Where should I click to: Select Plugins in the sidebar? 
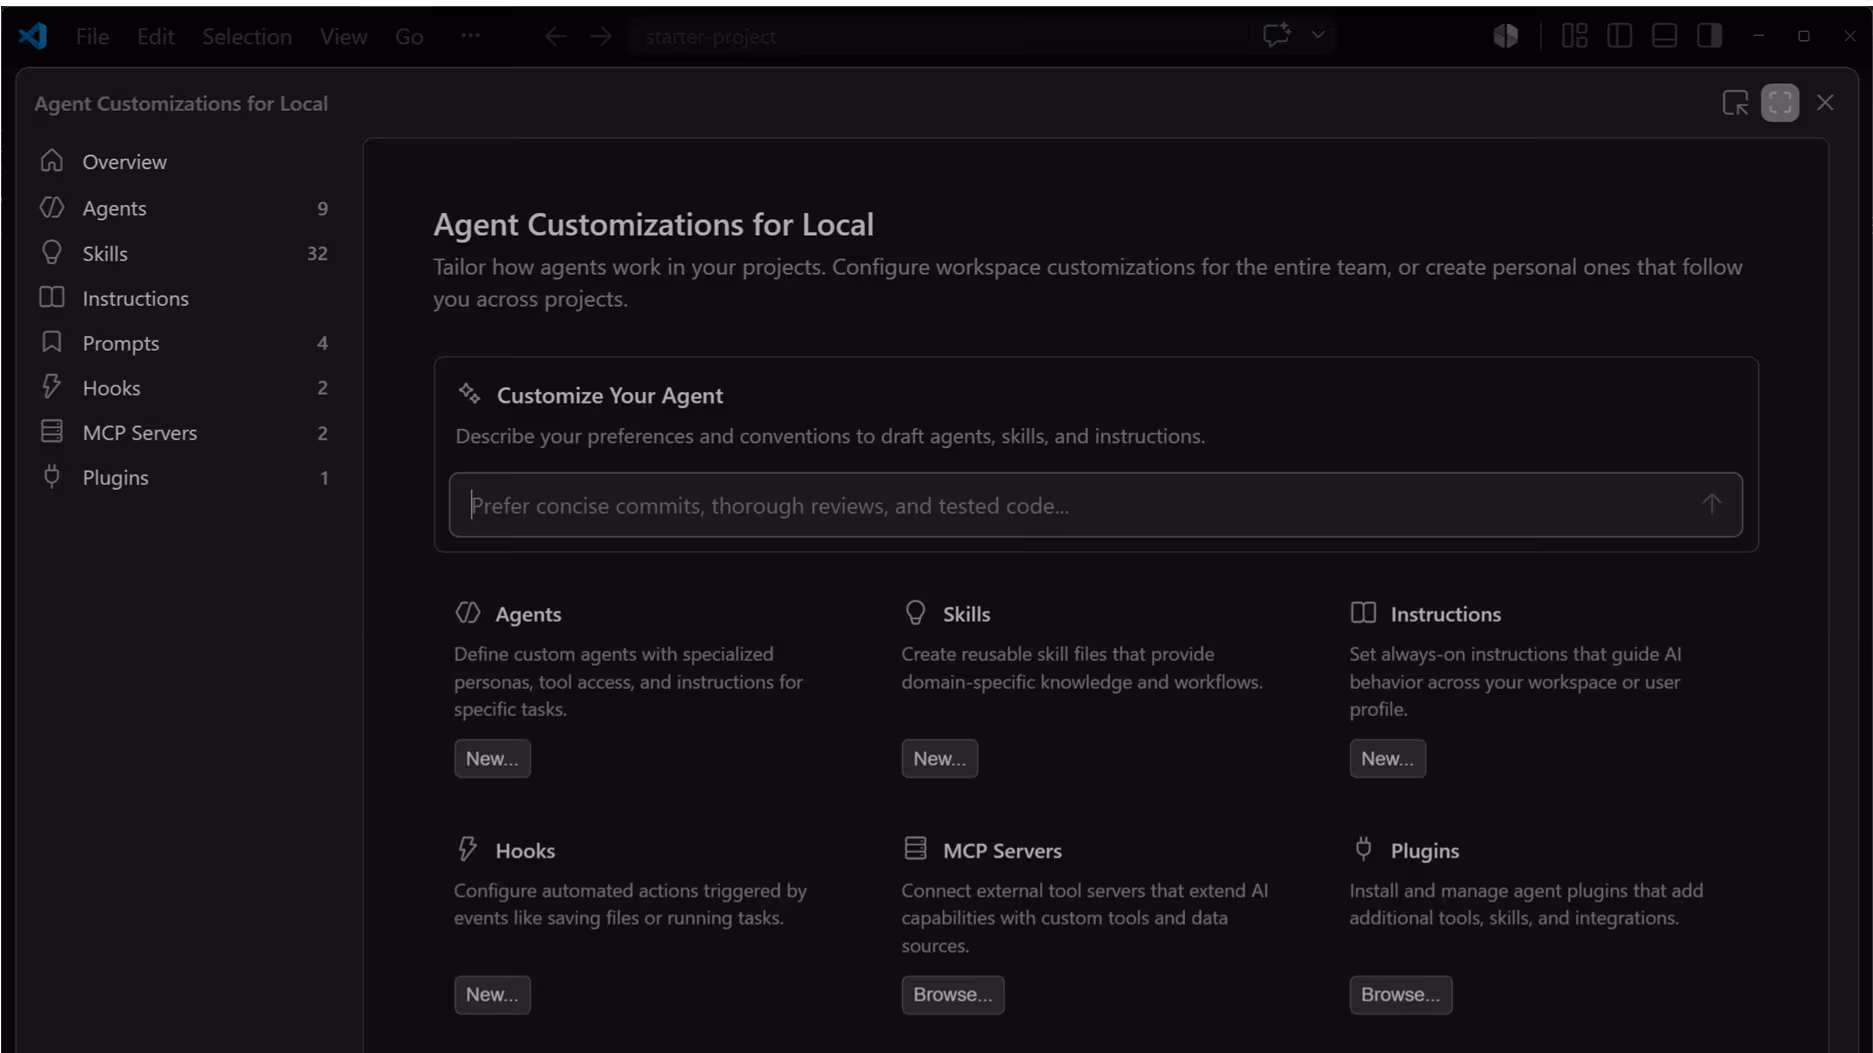[x=184, y=478]
